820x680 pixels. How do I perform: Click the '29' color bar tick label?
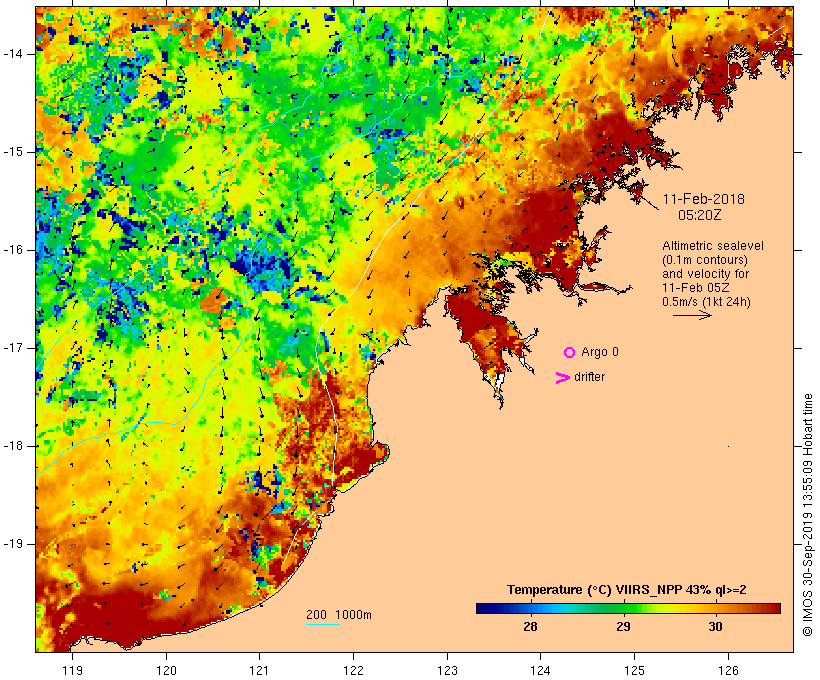click(x=623, y=627)
